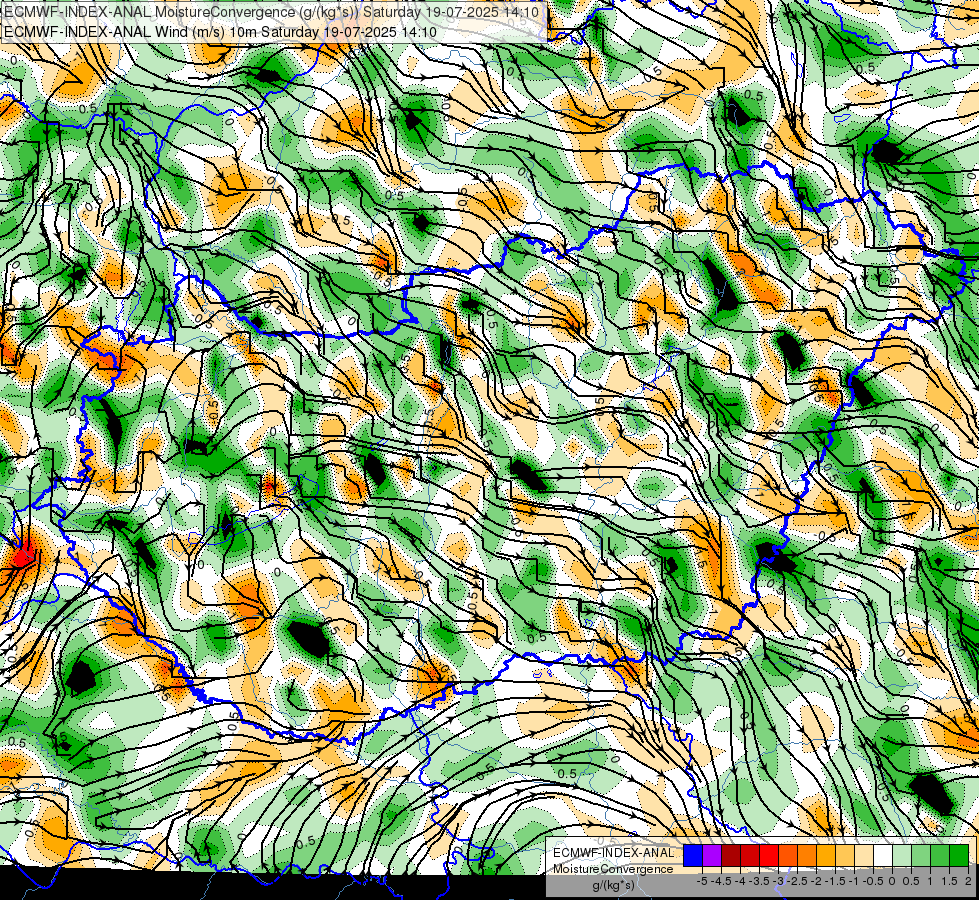Click the 2 tick label at the legend's end
This screenshot has height=900, width=979.
coord(968,881)
